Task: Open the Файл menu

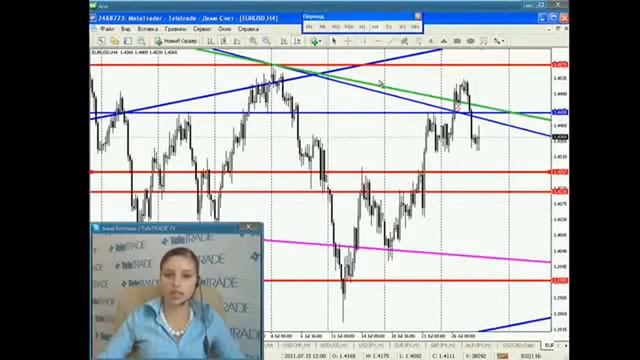Action: pos(107,29)
